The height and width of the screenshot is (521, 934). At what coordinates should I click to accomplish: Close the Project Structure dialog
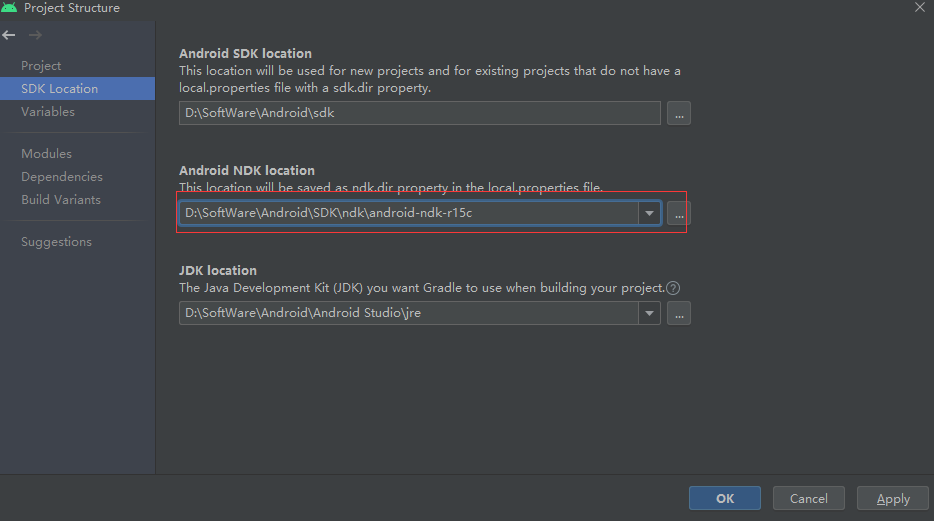click(x=919, y=8)
